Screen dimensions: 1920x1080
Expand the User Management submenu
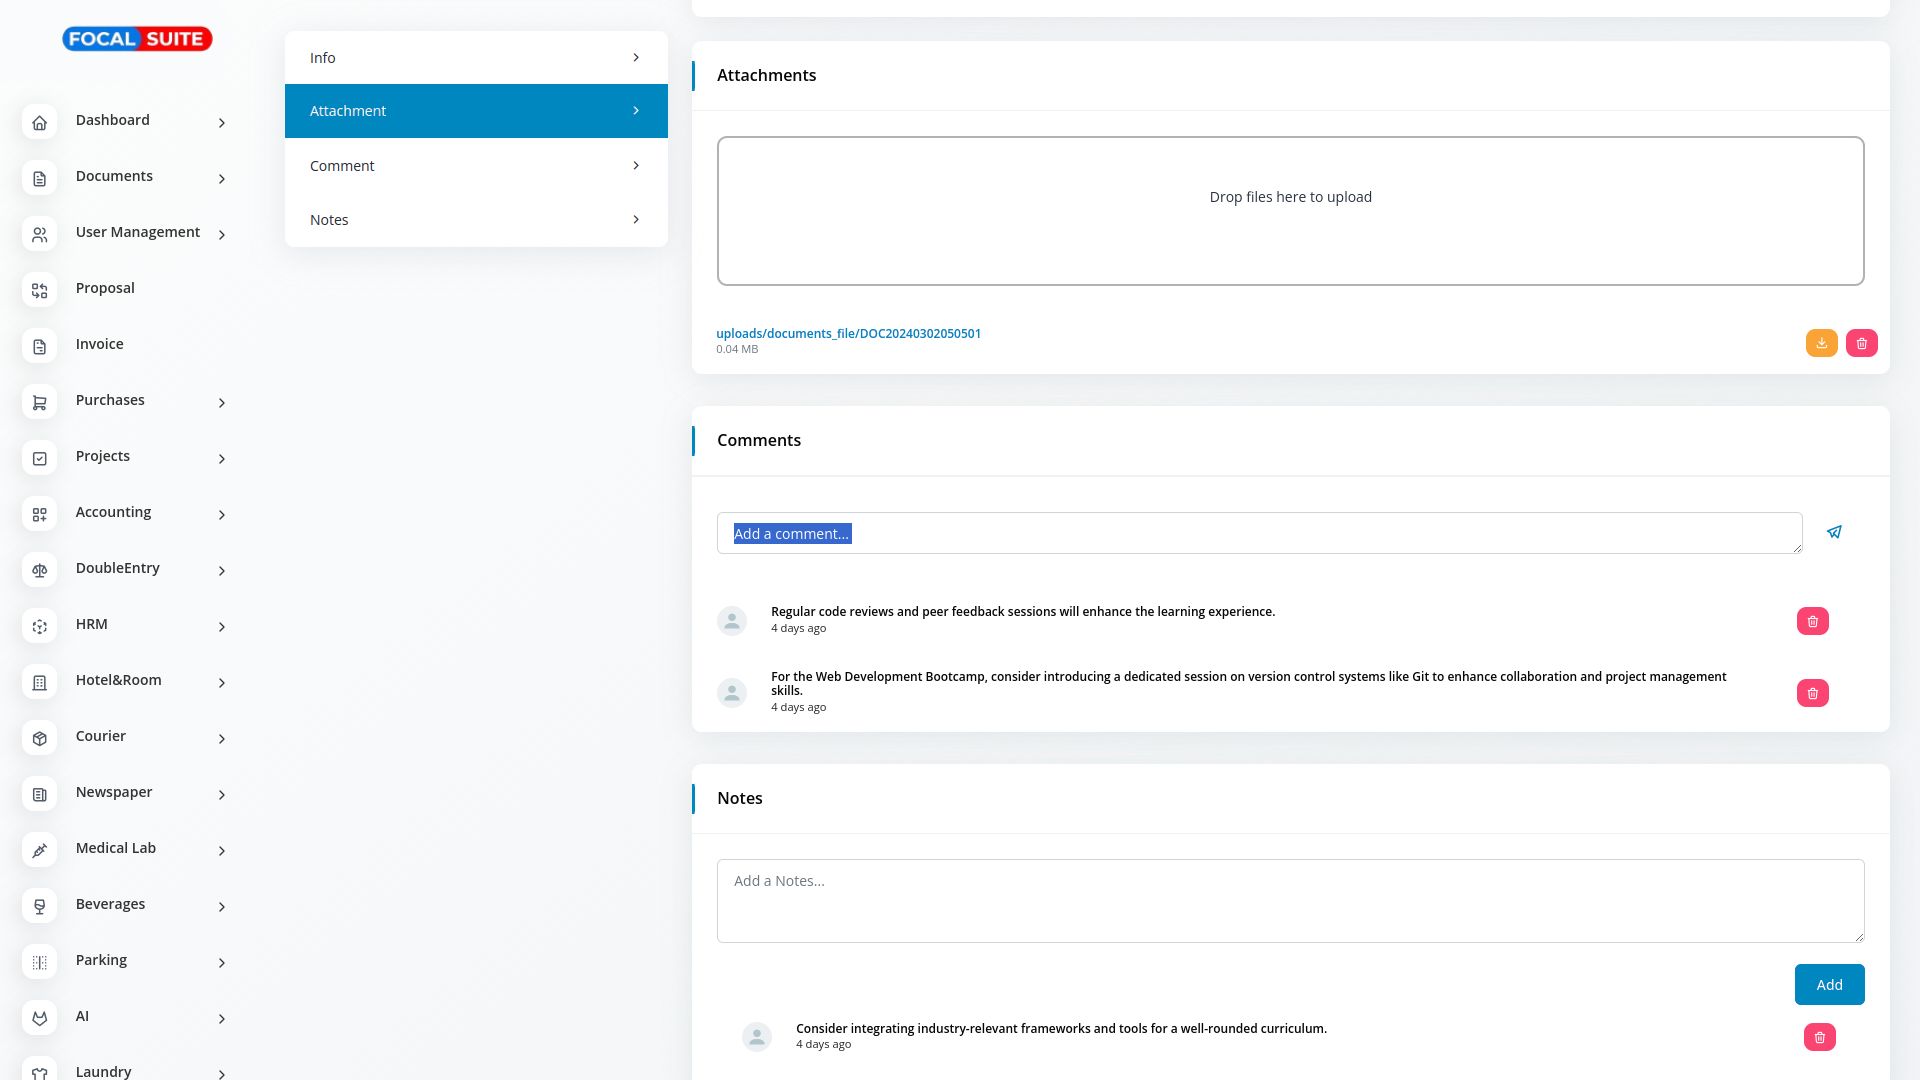tap(221, 234)
